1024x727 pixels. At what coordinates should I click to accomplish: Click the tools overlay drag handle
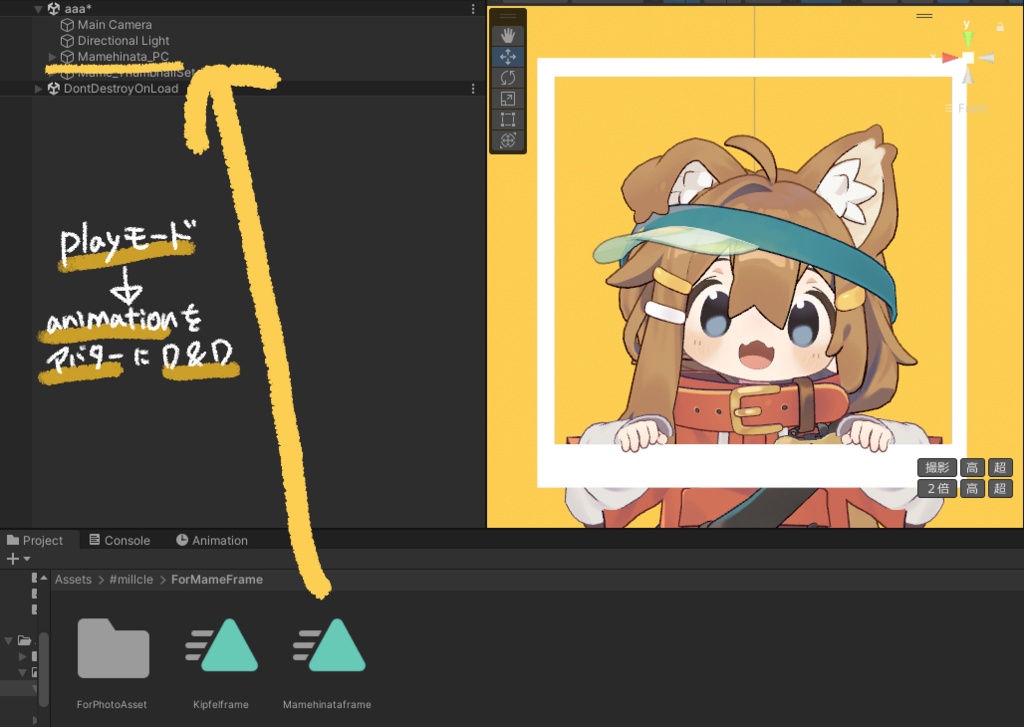(507, 16)
